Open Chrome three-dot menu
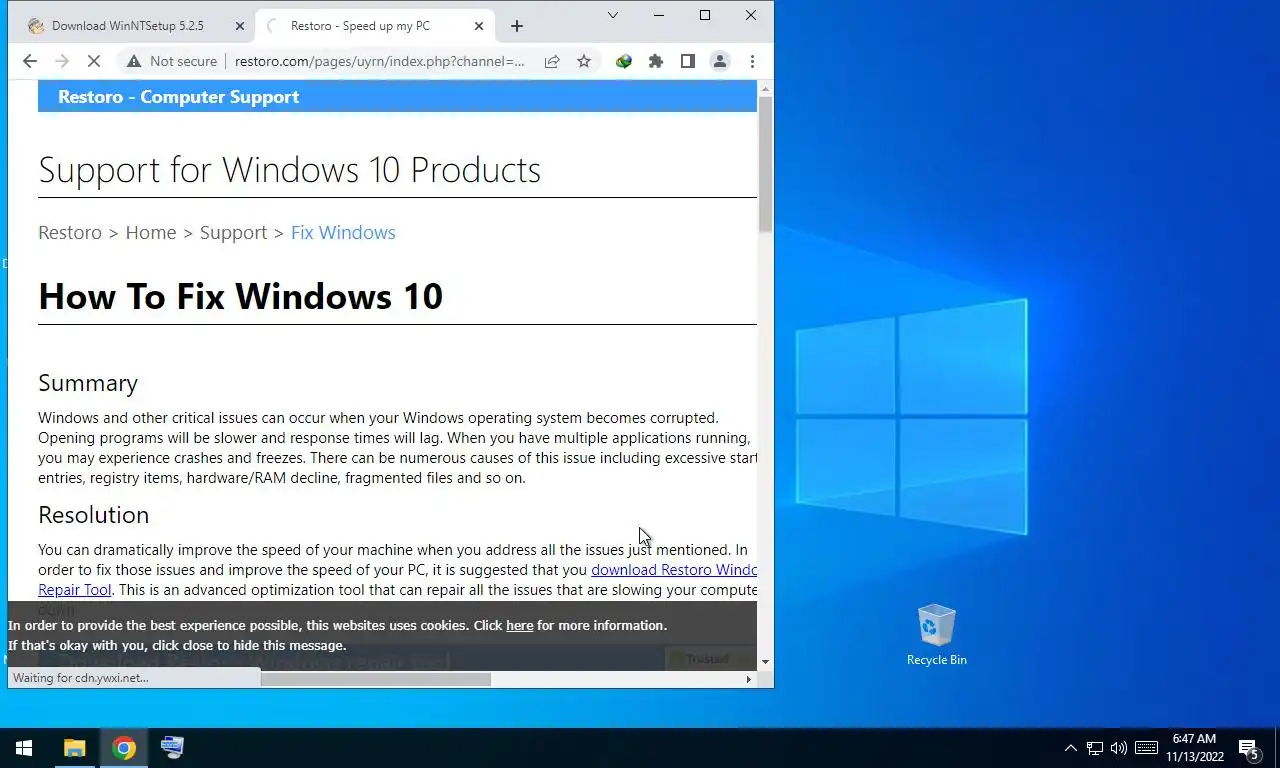 click(752, 61)
